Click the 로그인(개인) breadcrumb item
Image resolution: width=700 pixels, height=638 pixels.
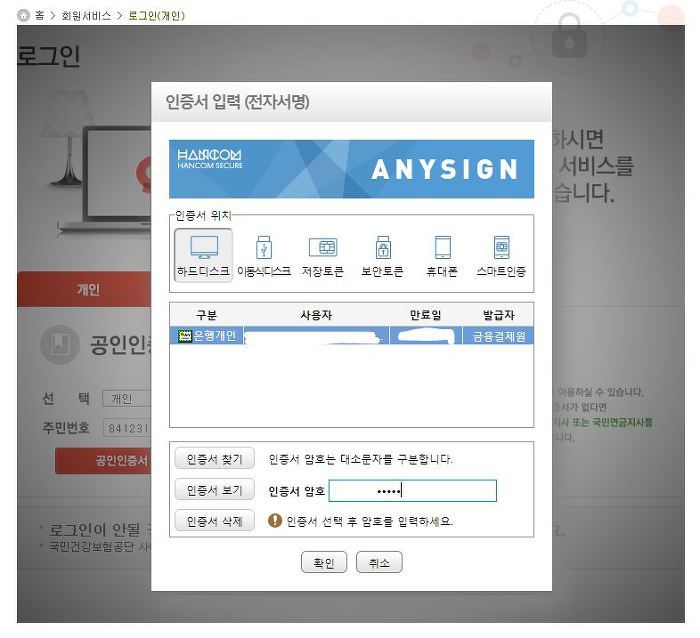point(156,16)
